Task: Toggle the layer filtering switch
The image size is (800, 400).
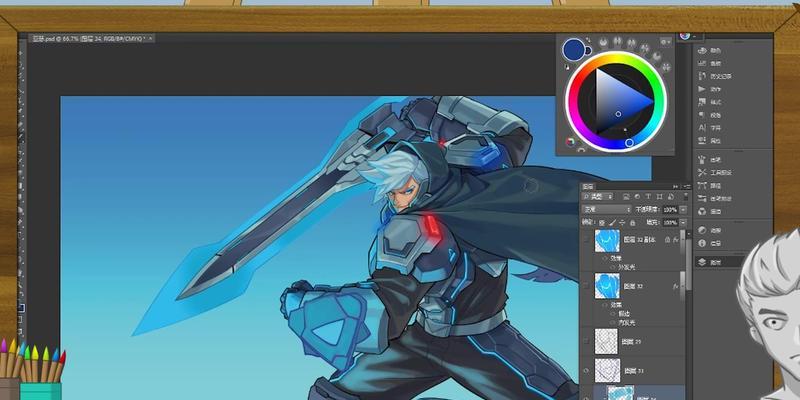Action: [686, 196]
